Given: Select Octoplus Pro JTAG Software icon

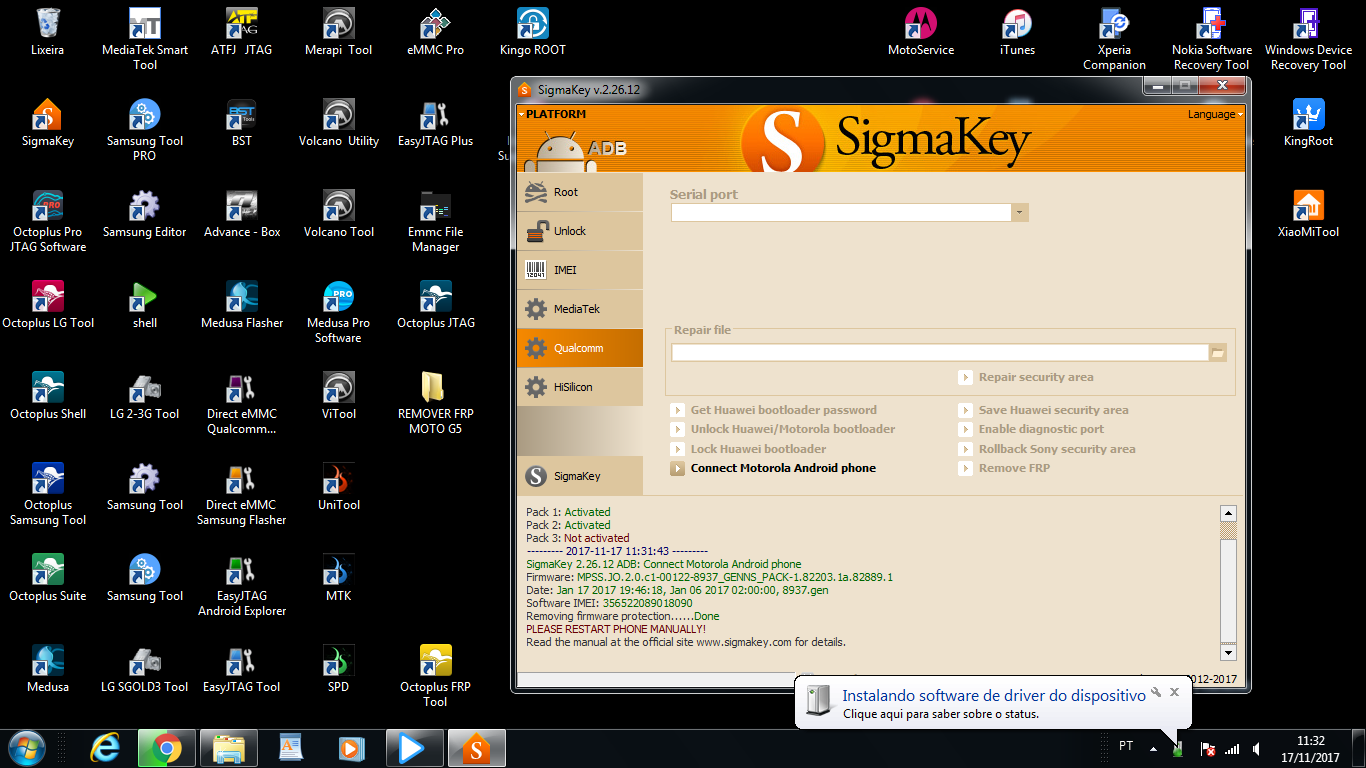Looking at the screenshot, I should pos(47,220).
